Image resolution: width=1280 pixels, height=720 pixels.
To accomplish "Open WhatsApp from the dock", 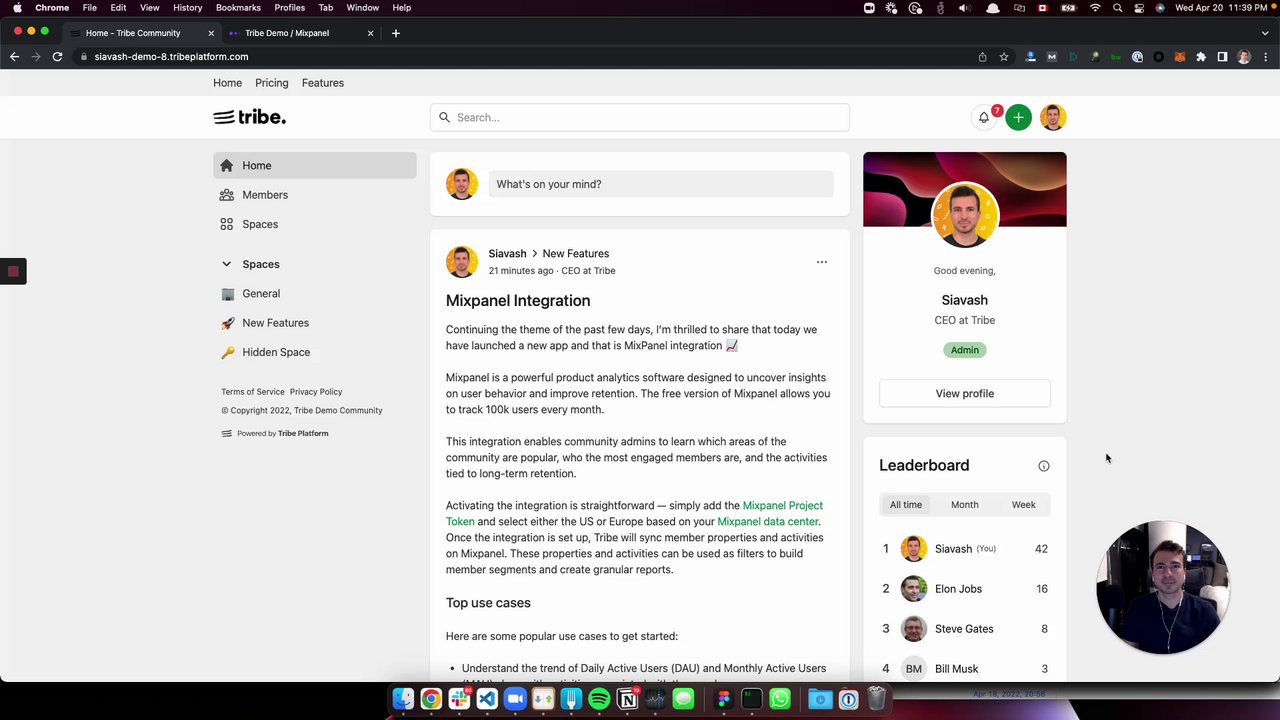I will point(780,699).
